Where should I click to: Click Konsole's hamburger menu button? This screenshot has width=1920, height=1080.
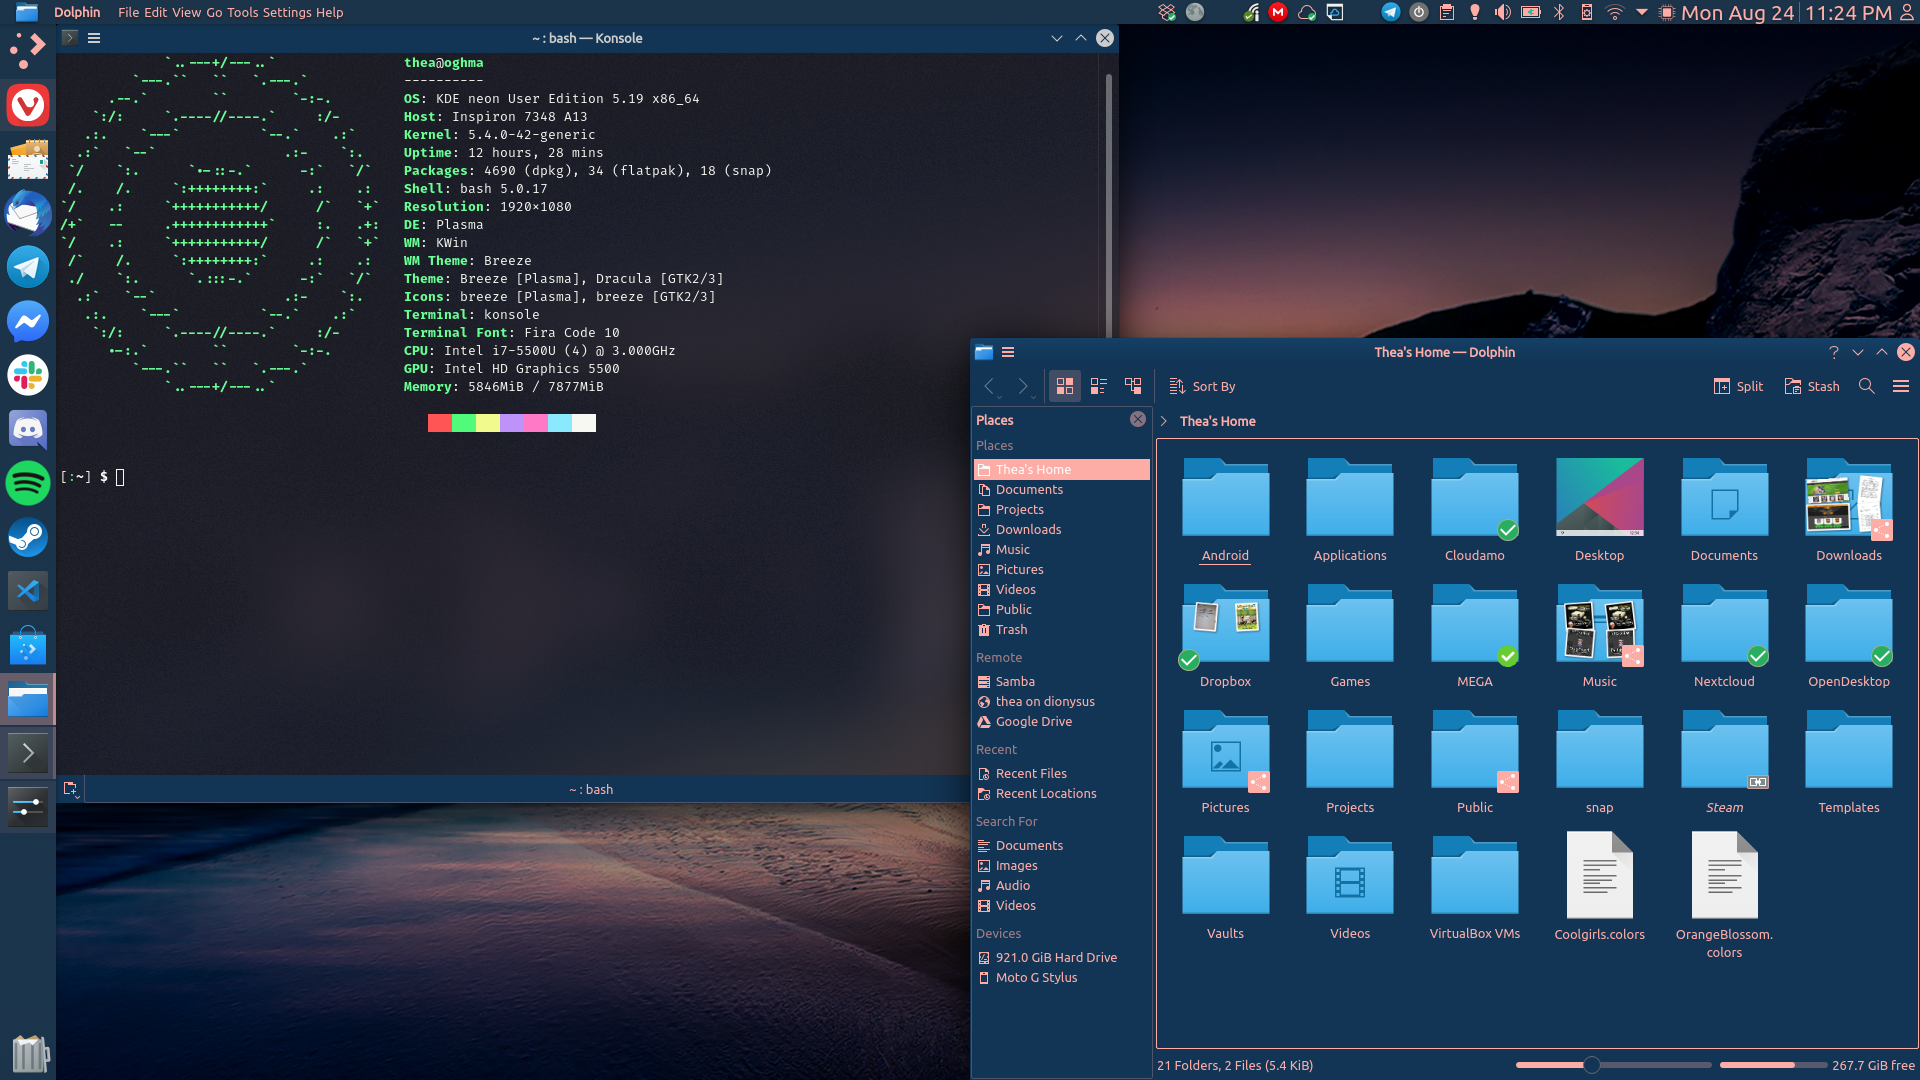[x=94, y=38]
